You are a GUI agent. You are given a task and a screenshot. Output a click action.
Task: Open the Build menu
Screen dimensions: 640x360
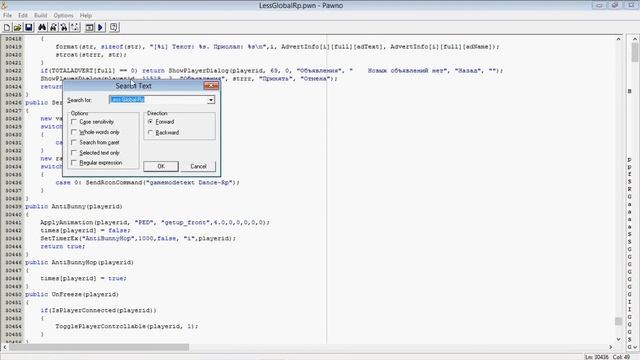pos(40,16)
